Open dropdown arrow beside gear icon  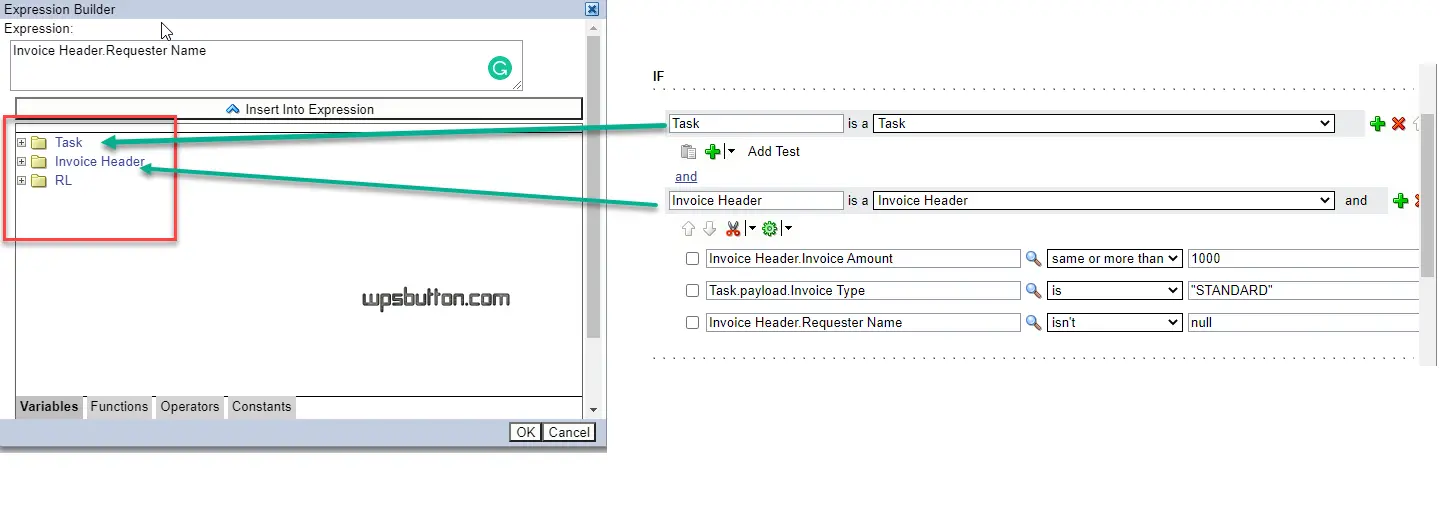tap(787, 229)
